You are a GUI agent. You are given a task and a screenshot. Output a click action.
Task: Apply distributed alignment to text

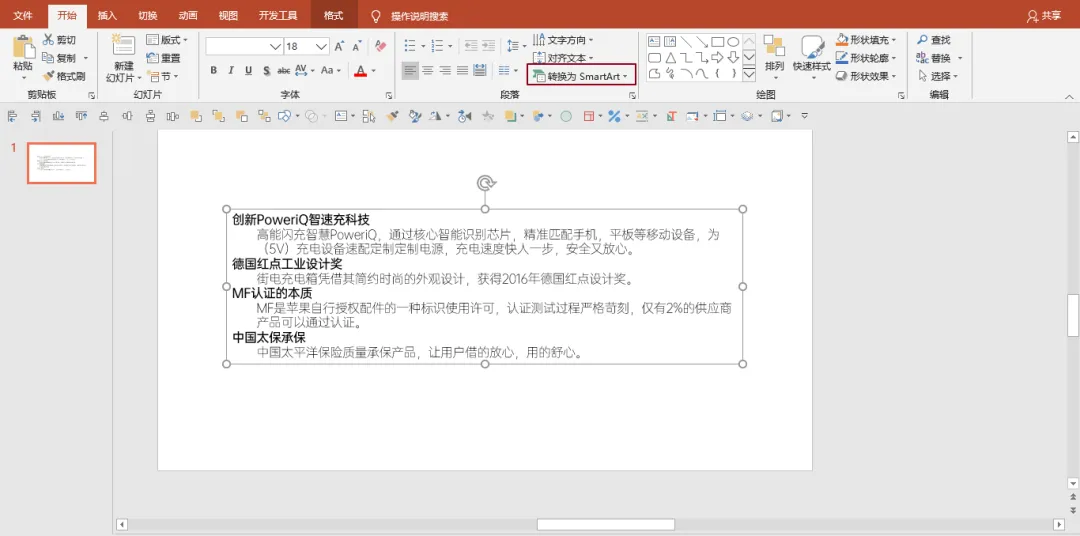[479, 70]
